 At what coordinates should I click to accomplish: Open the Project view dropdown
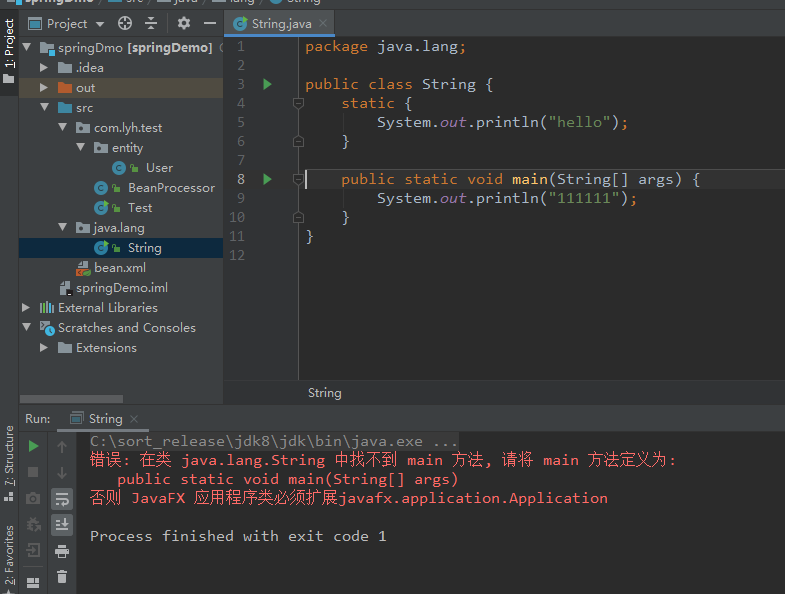[x=100, y=24]
